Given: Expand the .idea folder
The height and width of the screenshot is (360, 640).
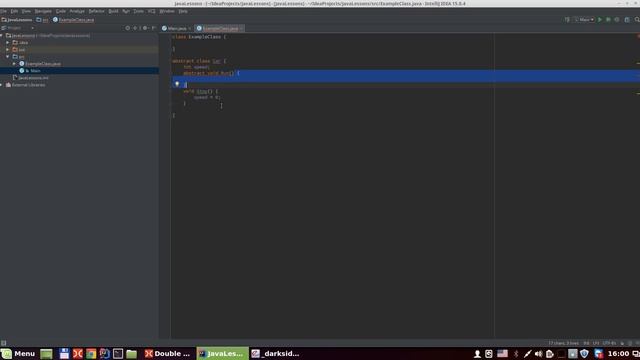Looking at the screenshot, I should pos(8,42).
